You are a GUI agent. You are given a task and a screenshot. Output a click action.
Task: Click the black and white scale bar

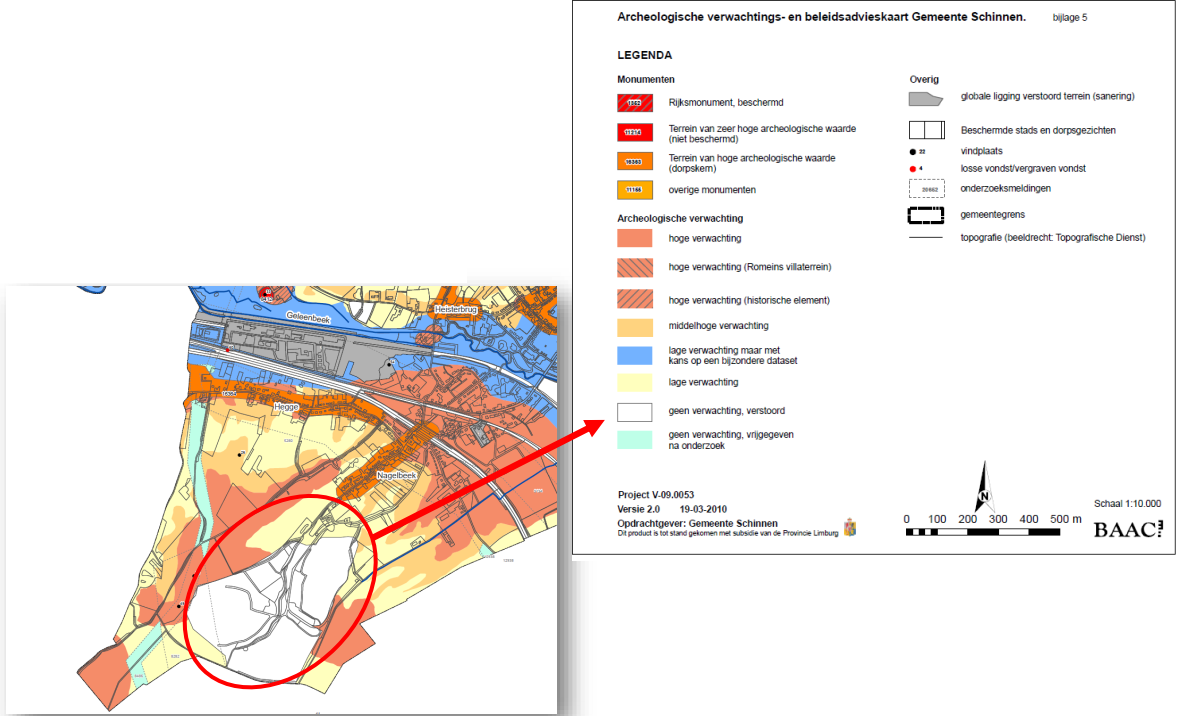coord(983,532)
